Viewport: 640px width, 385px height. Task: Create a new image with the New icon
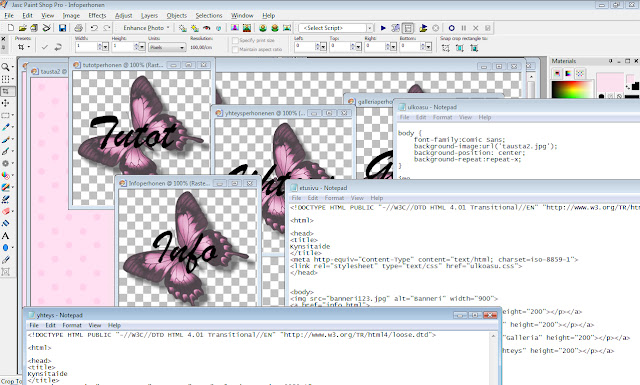click(11, 28)
